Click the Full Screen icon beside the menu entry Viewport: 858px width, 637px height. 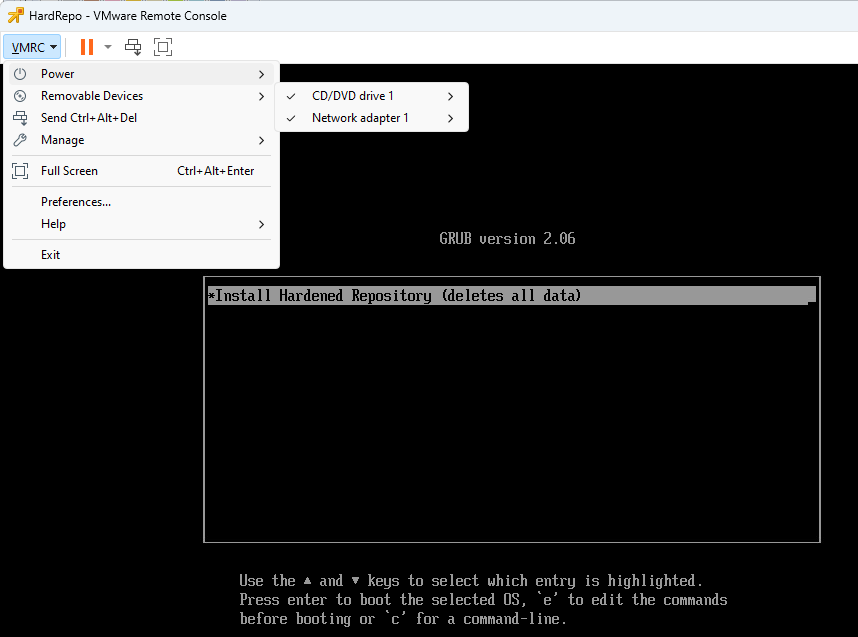[x=22, y=170]
